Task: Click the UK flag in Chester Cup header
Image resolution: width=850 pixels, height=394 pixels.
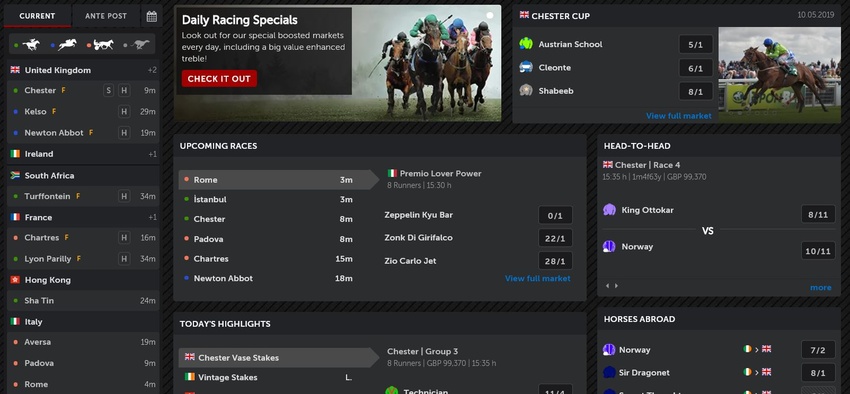Action: pos(524,15)
